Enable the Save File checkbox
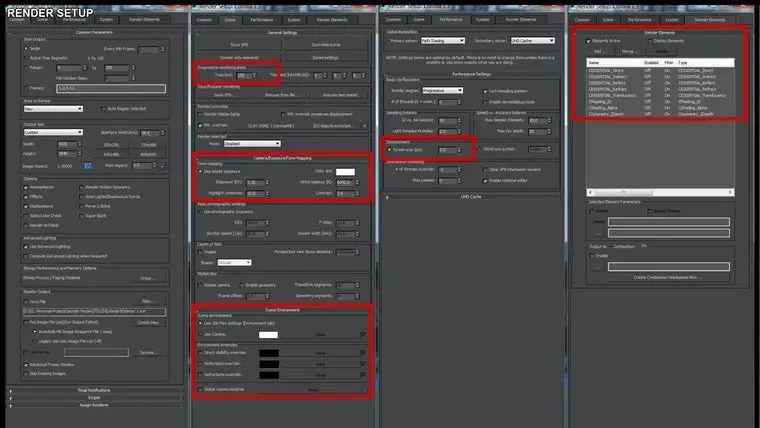760x428 pixels. click(26, 301)
